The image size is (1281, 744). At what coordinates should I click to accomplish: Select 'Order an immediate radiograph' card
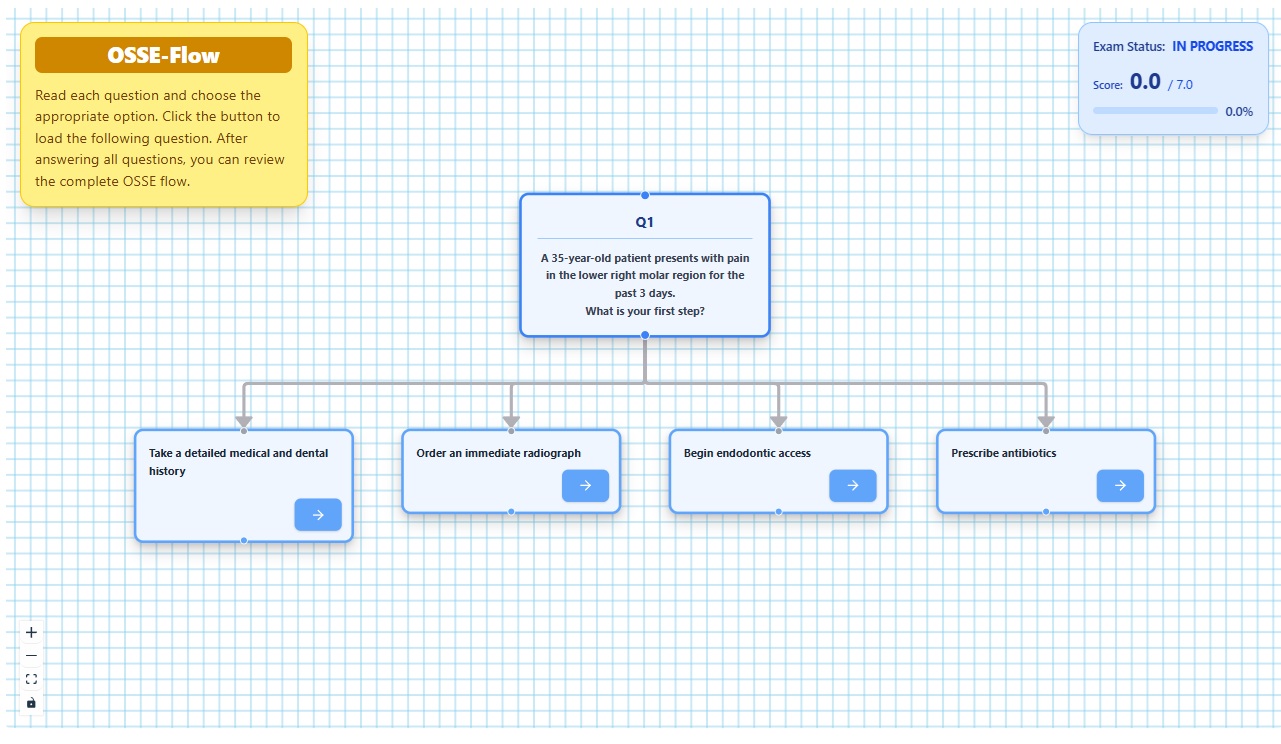[x=511, y=472]
